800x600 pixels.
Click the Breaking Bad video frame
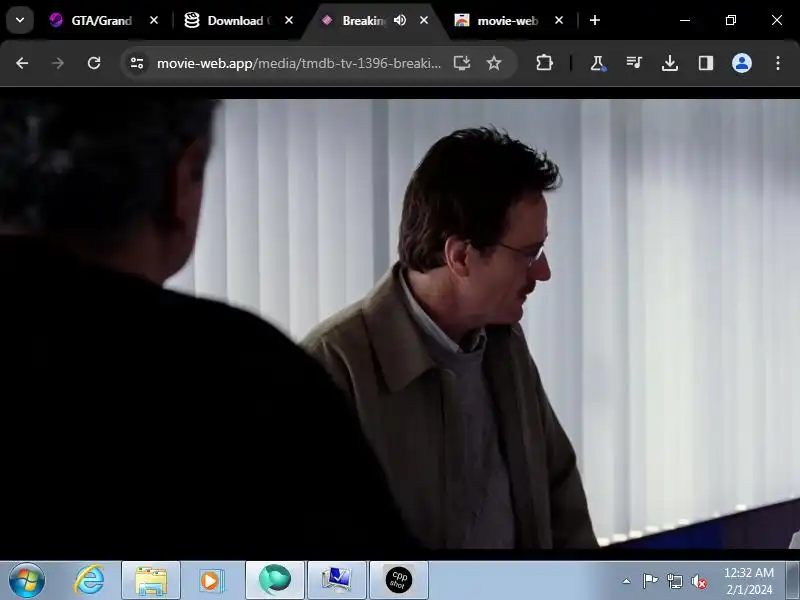click(x=400, y=324)
